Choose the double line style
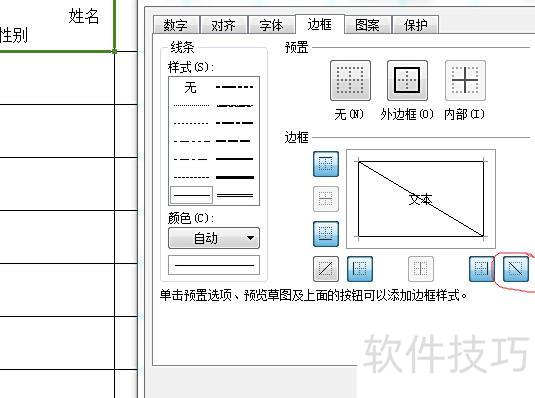The image size is (535, 398). 235,195
